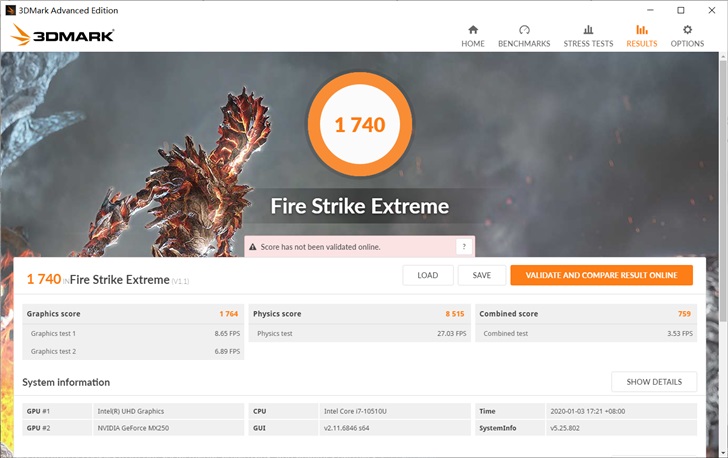Click the 3DMark logo in the header
The height and width of the screenshot is (458, 728).
point(62,36)
